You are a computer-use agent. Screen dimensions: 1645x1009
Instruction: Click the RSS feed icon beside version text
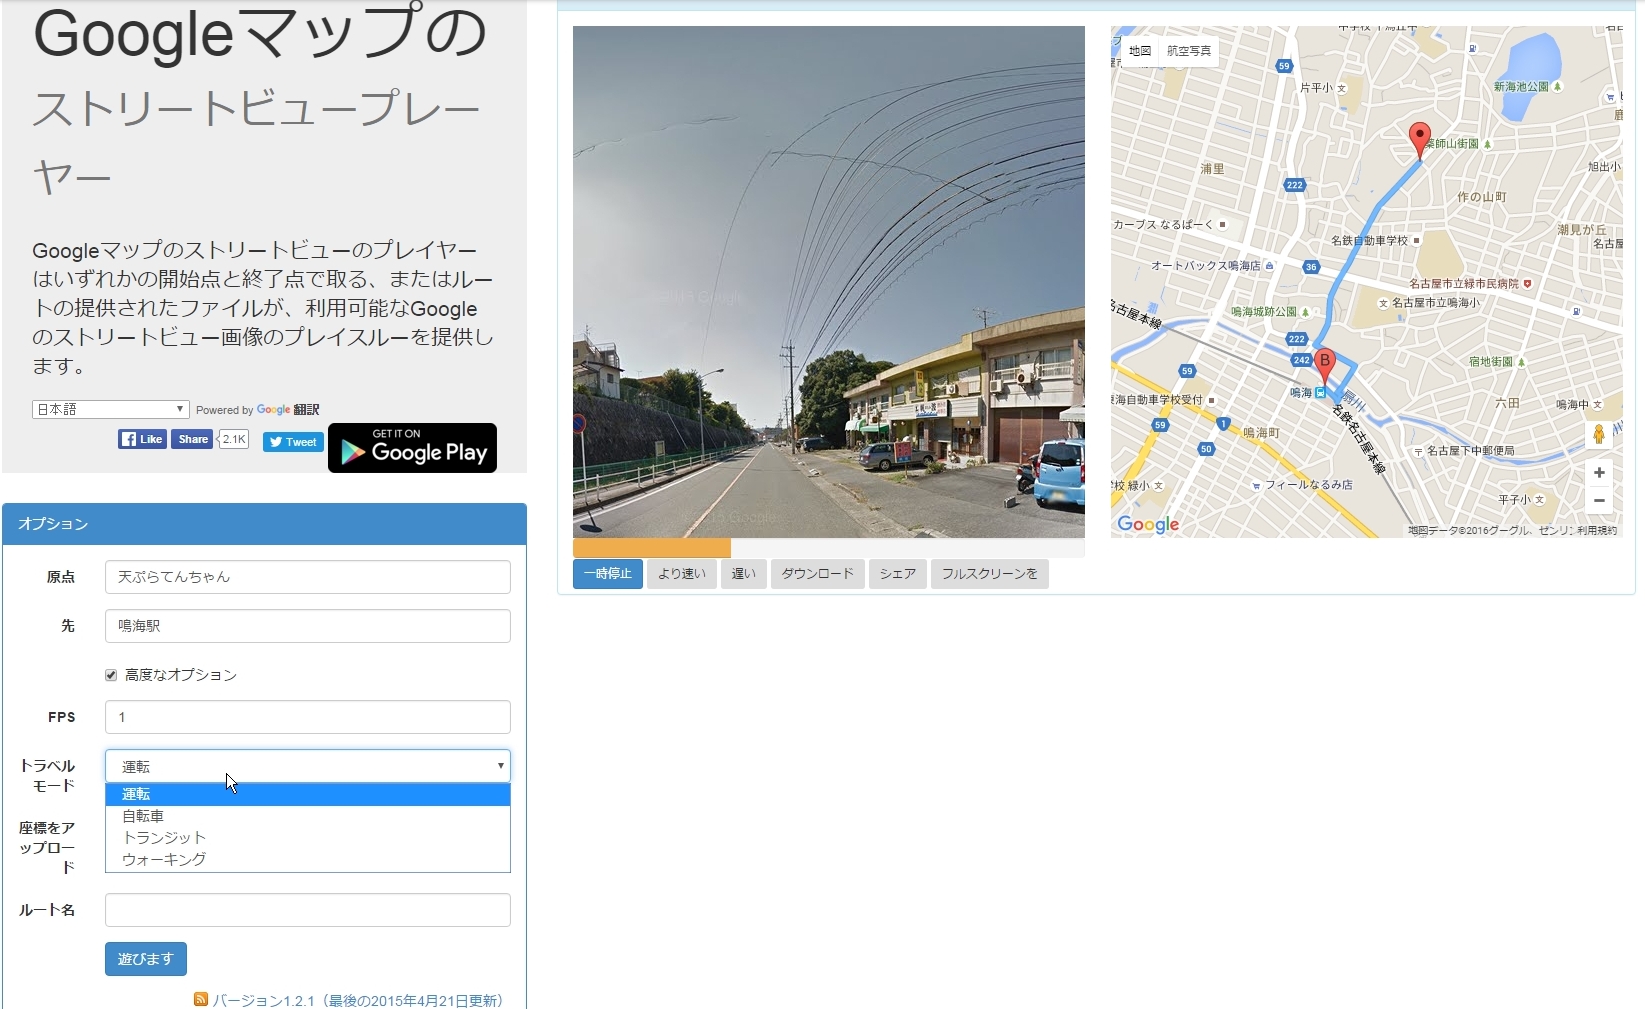201,999
